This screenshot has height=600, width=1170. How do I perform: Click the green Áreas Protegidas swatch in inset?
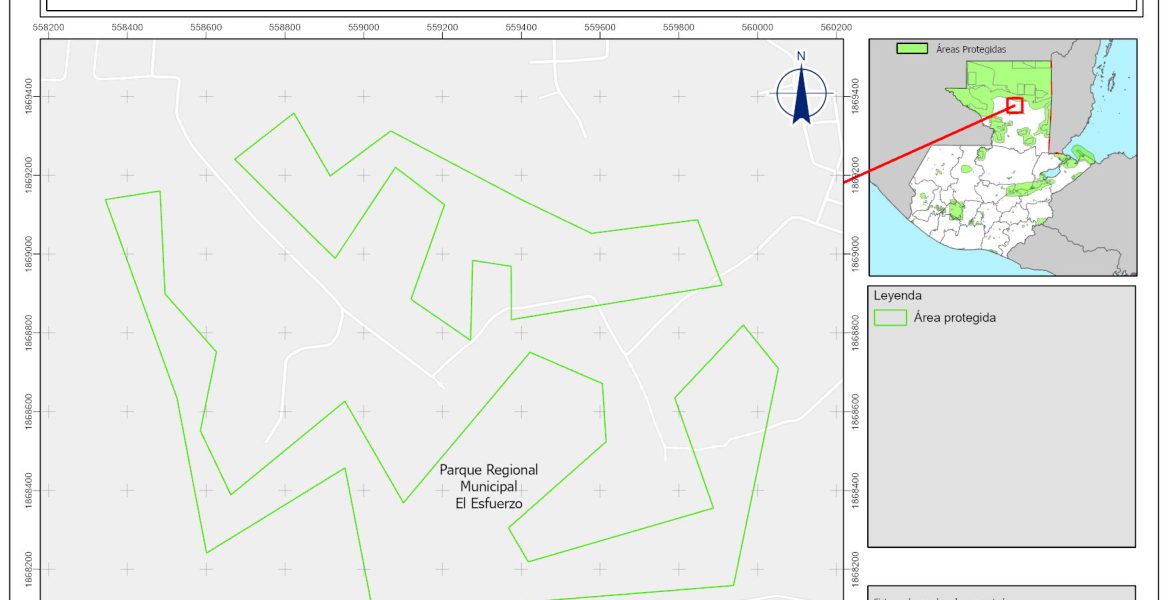click(x=911, y=48)
